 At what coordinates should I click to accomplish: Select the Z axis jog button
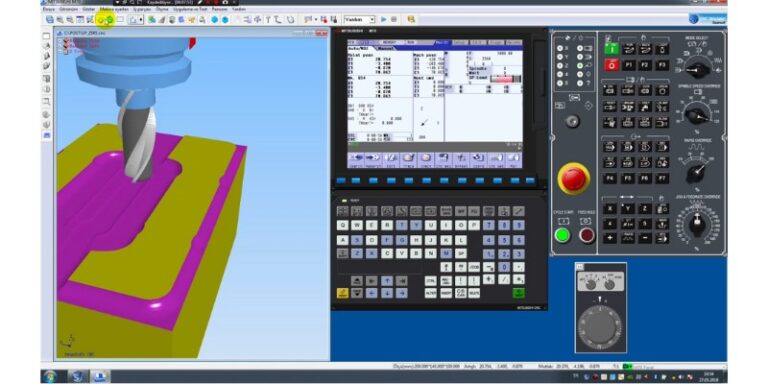[645, 209]
